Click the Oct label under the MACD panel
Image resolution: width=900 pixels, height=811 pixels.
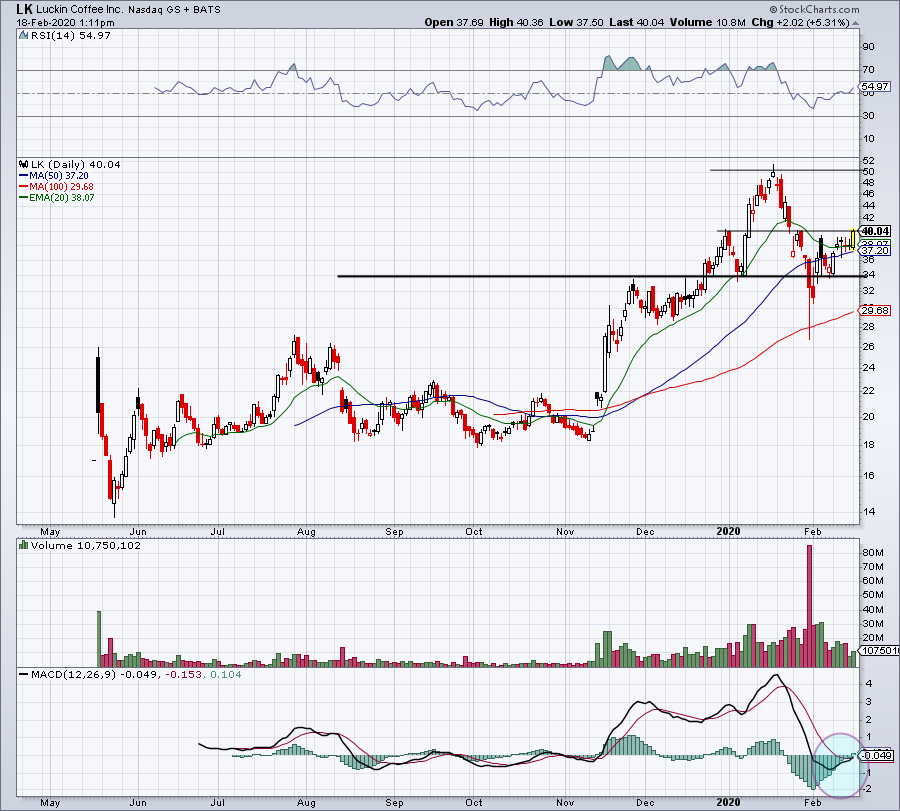[474, 802]
